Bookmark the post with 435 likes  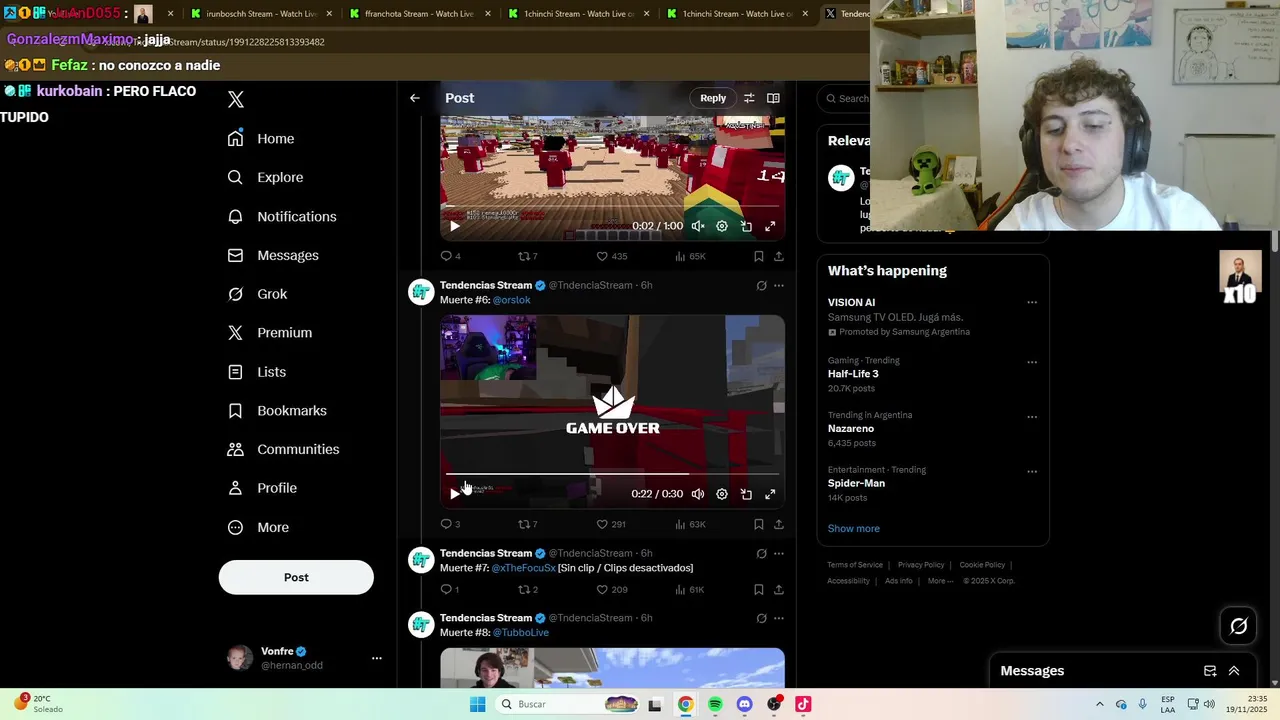coord(759,256)
